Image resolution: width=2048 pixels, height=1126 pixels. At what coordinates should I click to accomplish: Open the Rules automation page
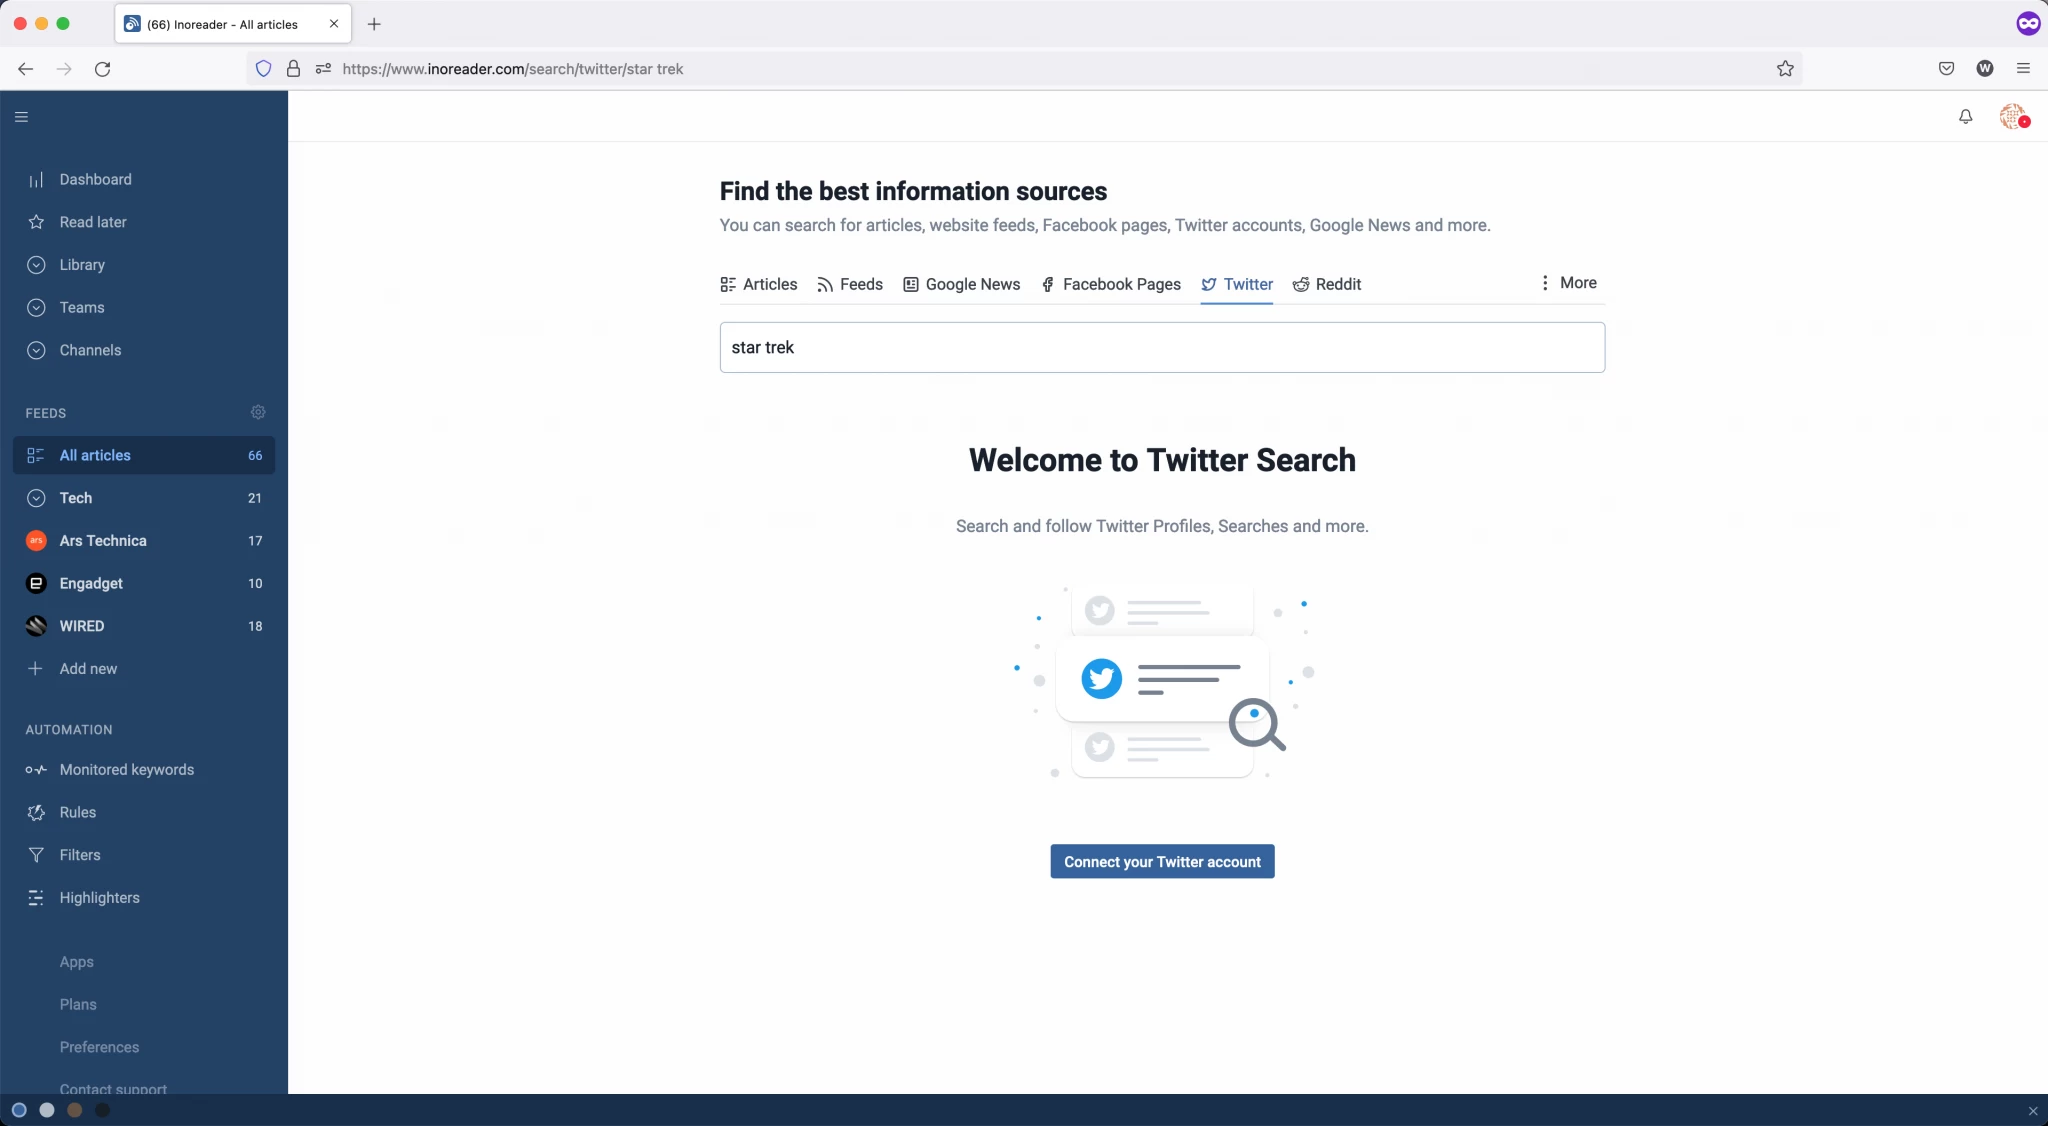pyautogui.click(x=77, y=812)
